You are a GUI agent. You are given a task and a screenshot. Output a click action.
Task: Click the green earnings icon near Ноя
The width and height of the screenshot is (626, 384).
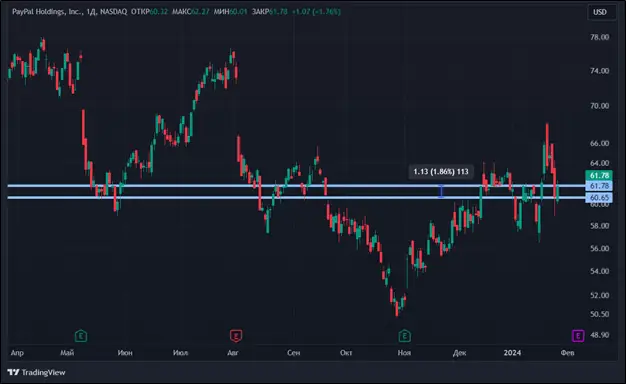[404, 336]
